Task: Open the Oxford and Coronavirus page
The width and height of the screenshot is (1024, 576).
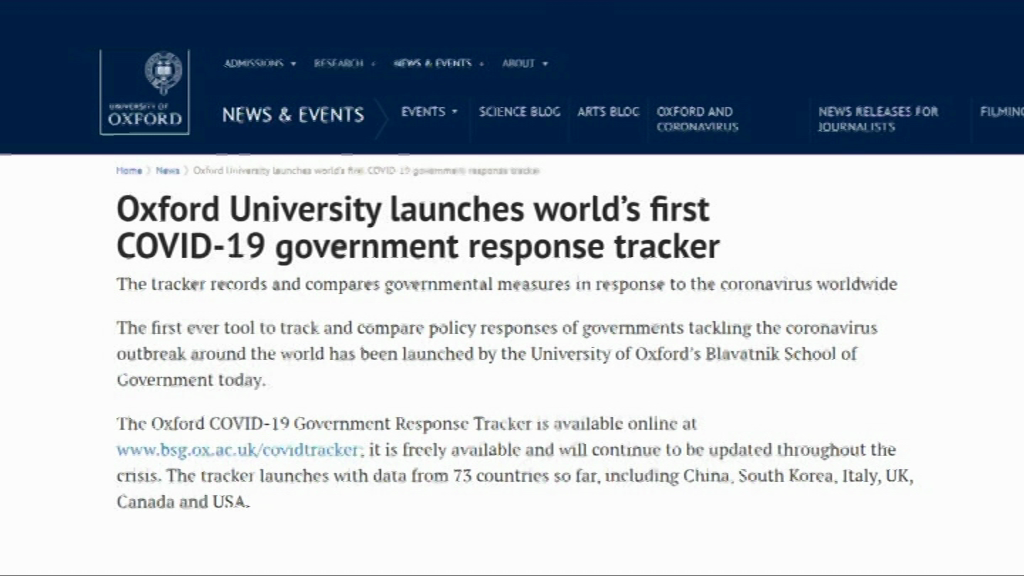Action: tap(697, 119)
